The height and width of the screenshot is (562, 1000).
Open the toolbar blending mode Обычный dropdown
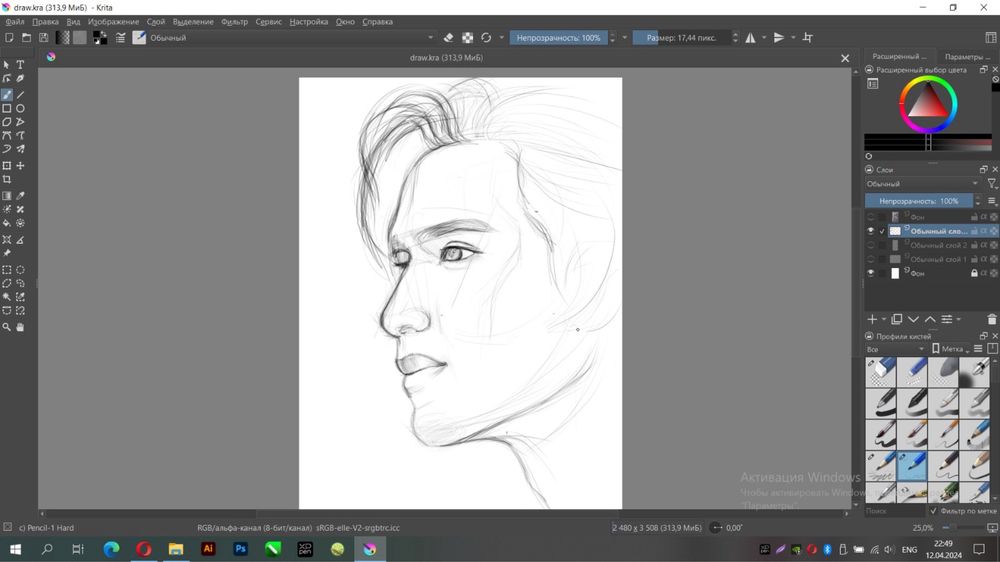(x=291, y=38)
